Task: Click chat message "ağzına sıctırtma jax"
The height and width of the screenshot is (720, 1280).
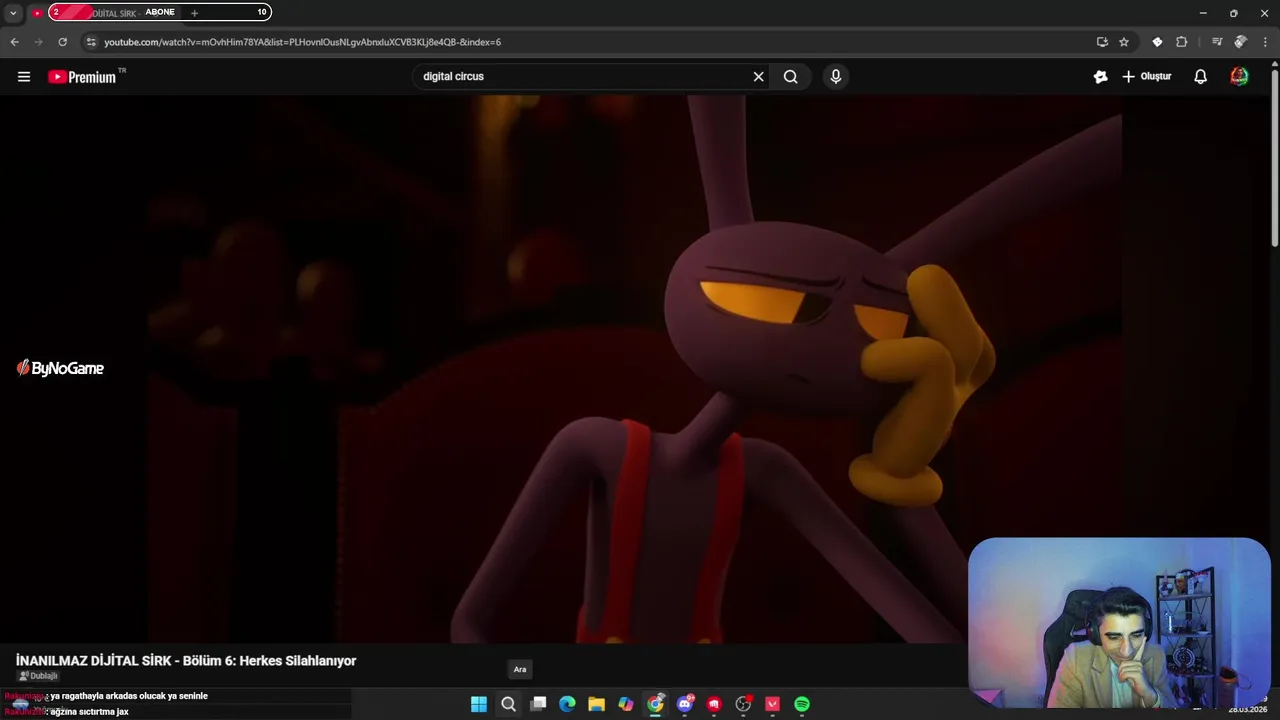Action: click(89, 712)
